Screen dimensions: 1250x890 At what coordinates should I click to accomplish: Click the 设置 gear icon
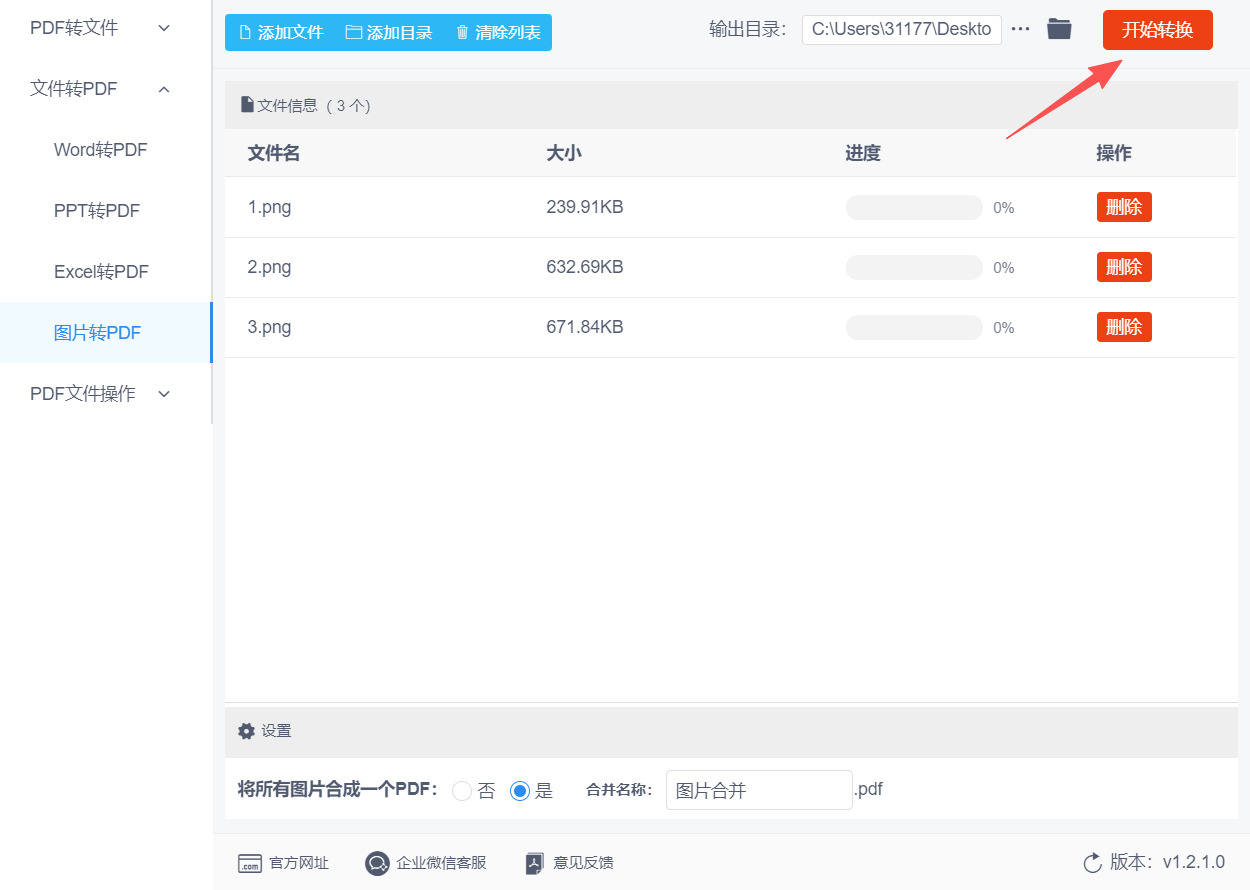(246, 731)
